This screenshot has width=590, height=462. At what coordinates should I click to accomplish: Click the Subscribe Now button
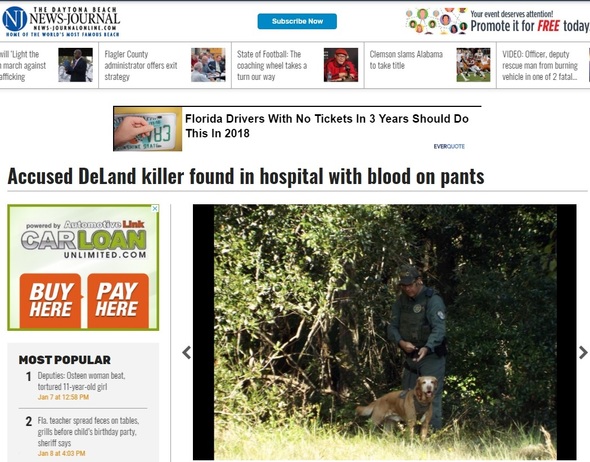[297, 21]
